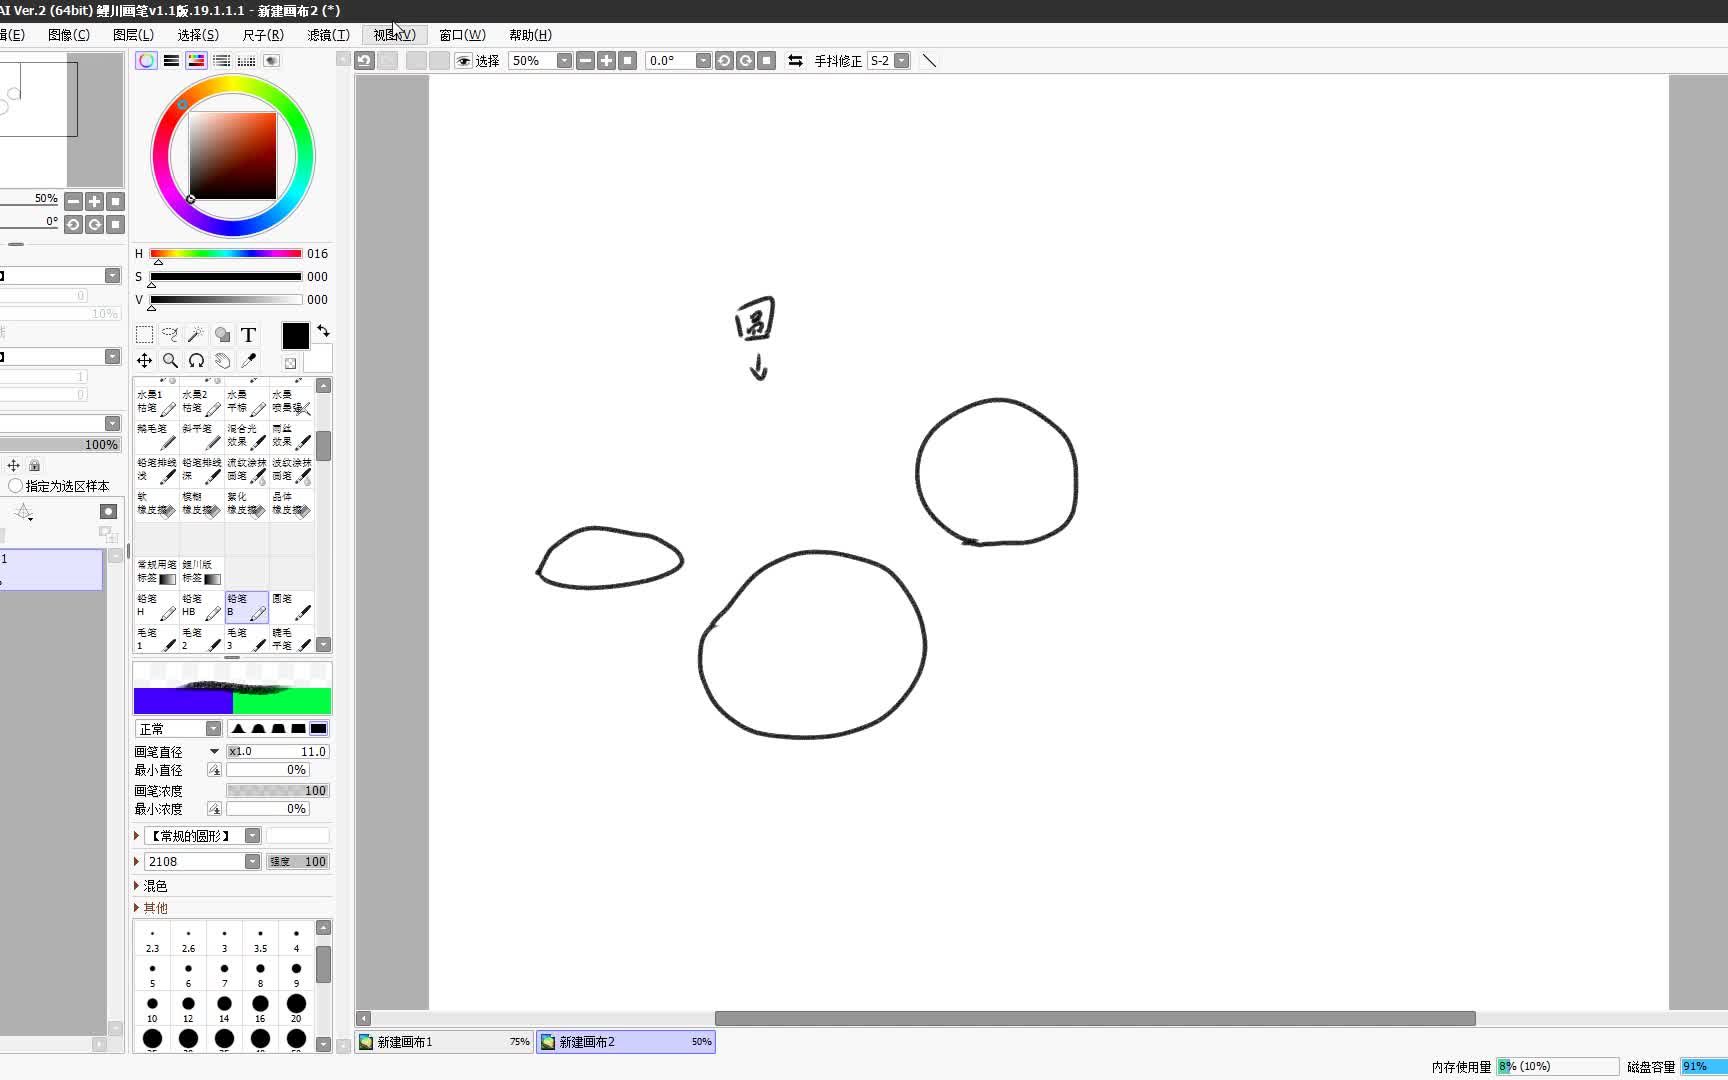Rotate canvas clockwise in the toolbar

coord(746,61)
